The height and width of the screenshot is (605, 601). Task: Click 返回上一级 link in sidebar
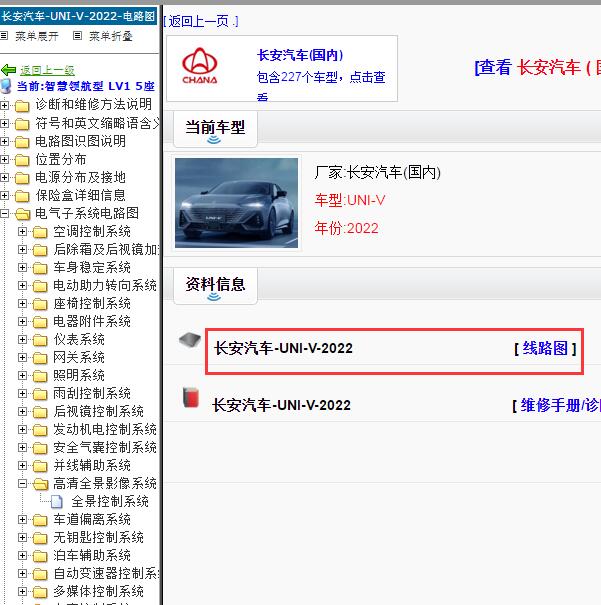(x=47, y=70)
